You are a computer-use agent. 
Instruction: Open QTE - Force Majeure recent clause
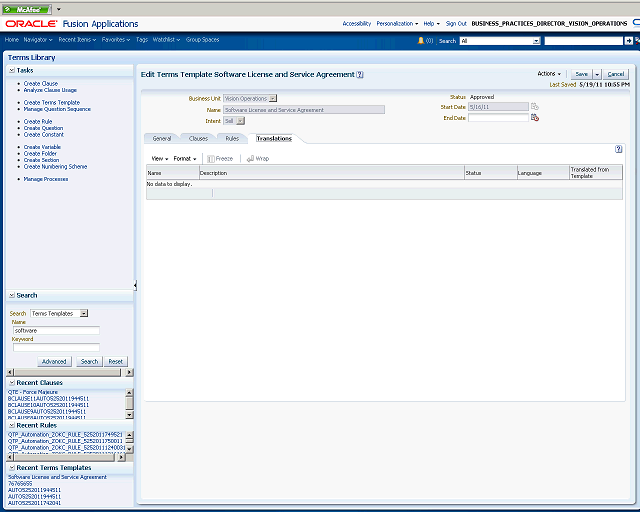click(33, 392)
